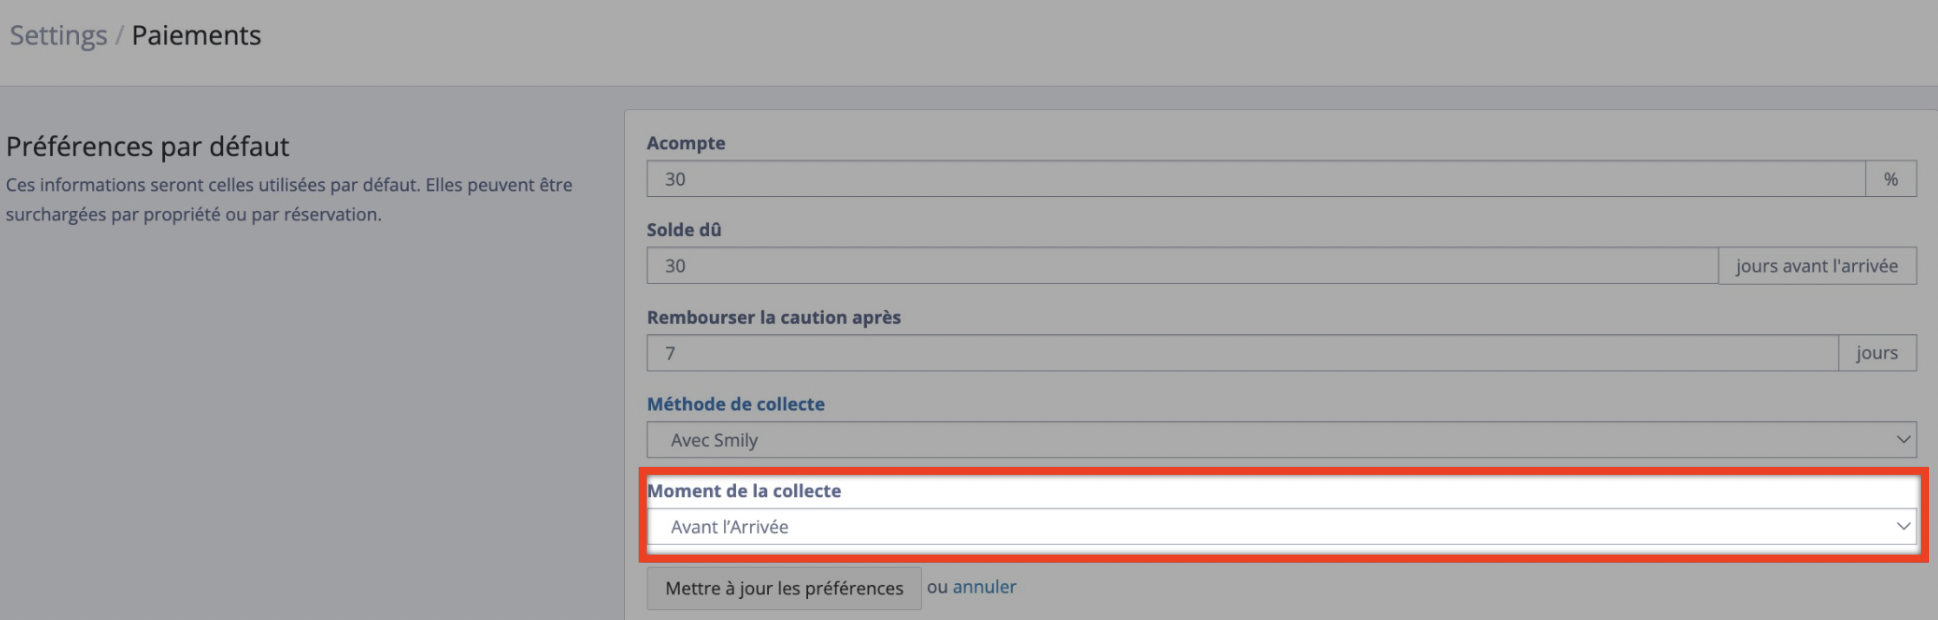Screen dimensions: 1938x620
Task: Click the "jours avant l'arrivée" suffix label
Action: coord(1817,266)
